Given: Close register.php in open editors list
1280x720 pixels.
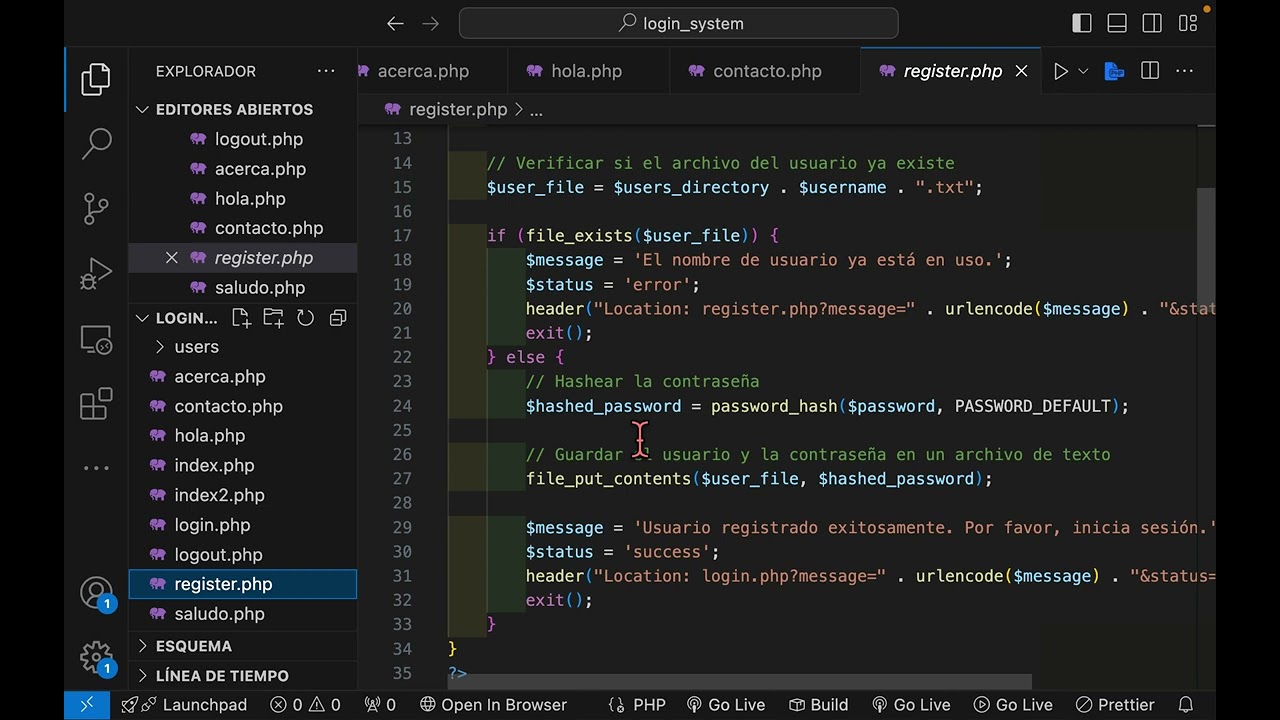Looking at the screenshot, I should (171, 258).
